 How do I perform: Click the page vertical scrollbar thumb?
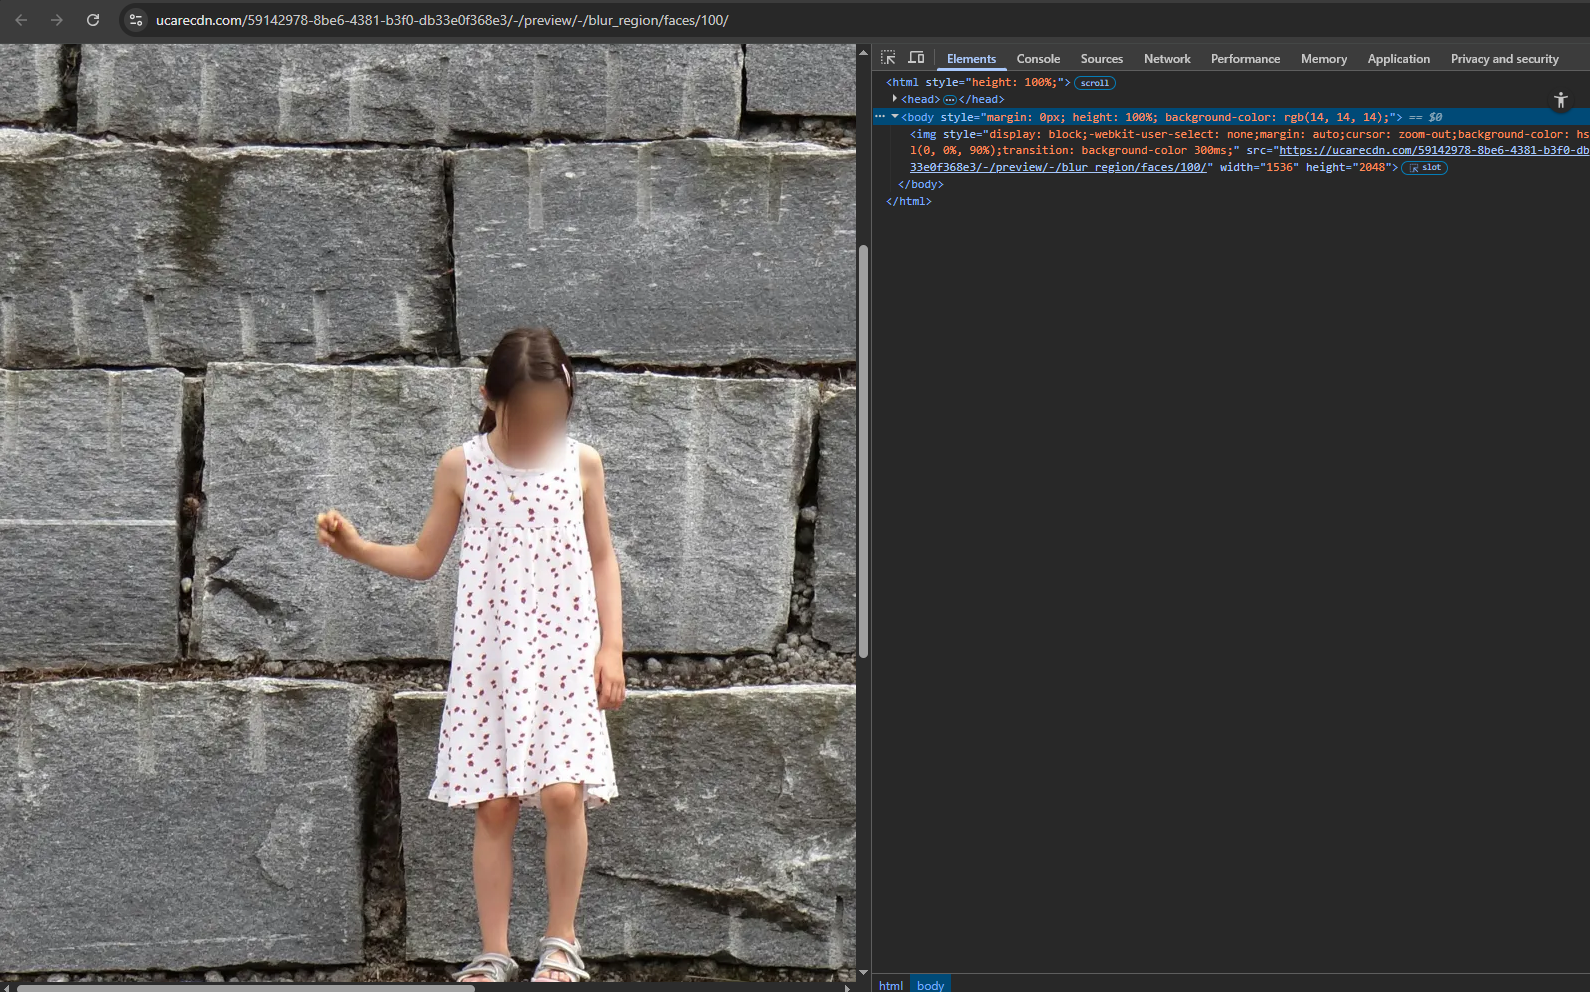pyautogui.click(x=863, y=450)
